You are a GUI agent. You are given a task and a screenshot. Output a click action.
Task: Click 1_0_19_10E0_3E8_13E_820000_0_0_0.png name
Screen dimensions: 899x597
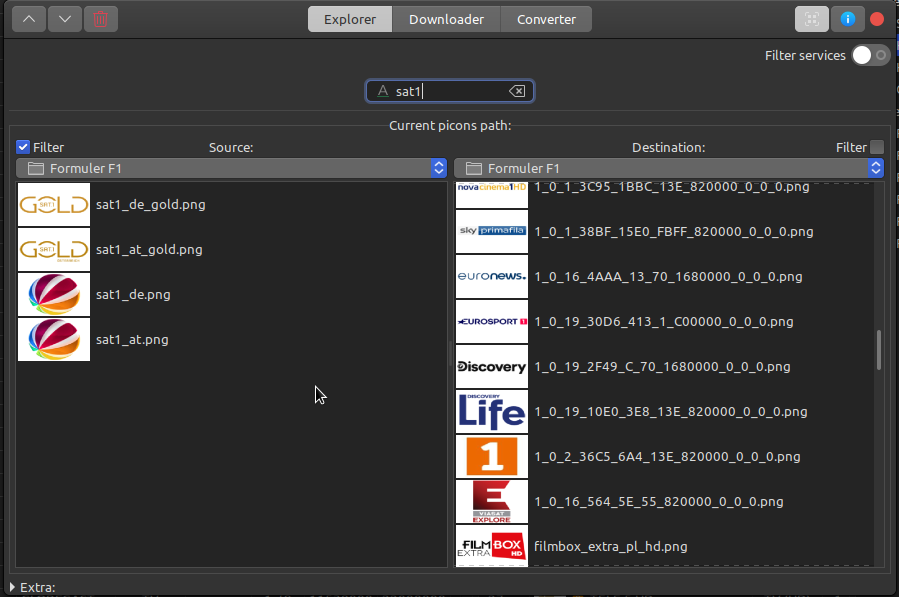click(671, 412)
